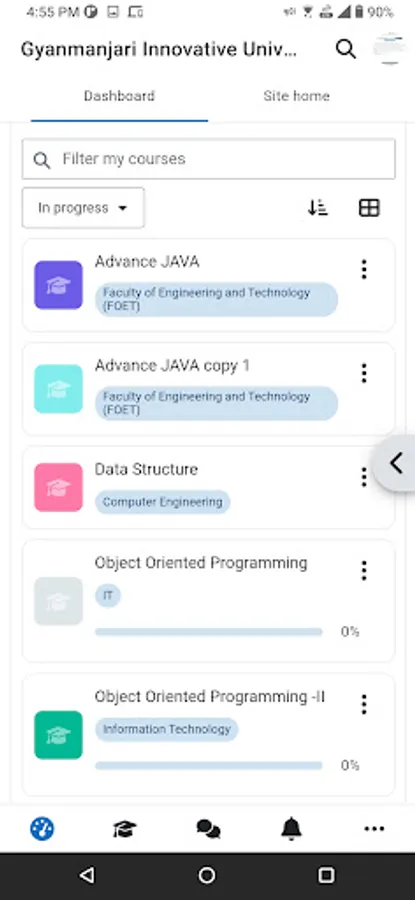The image size is (415, 900).
Task: Open the user profile avatar menu
Action: 389,49
